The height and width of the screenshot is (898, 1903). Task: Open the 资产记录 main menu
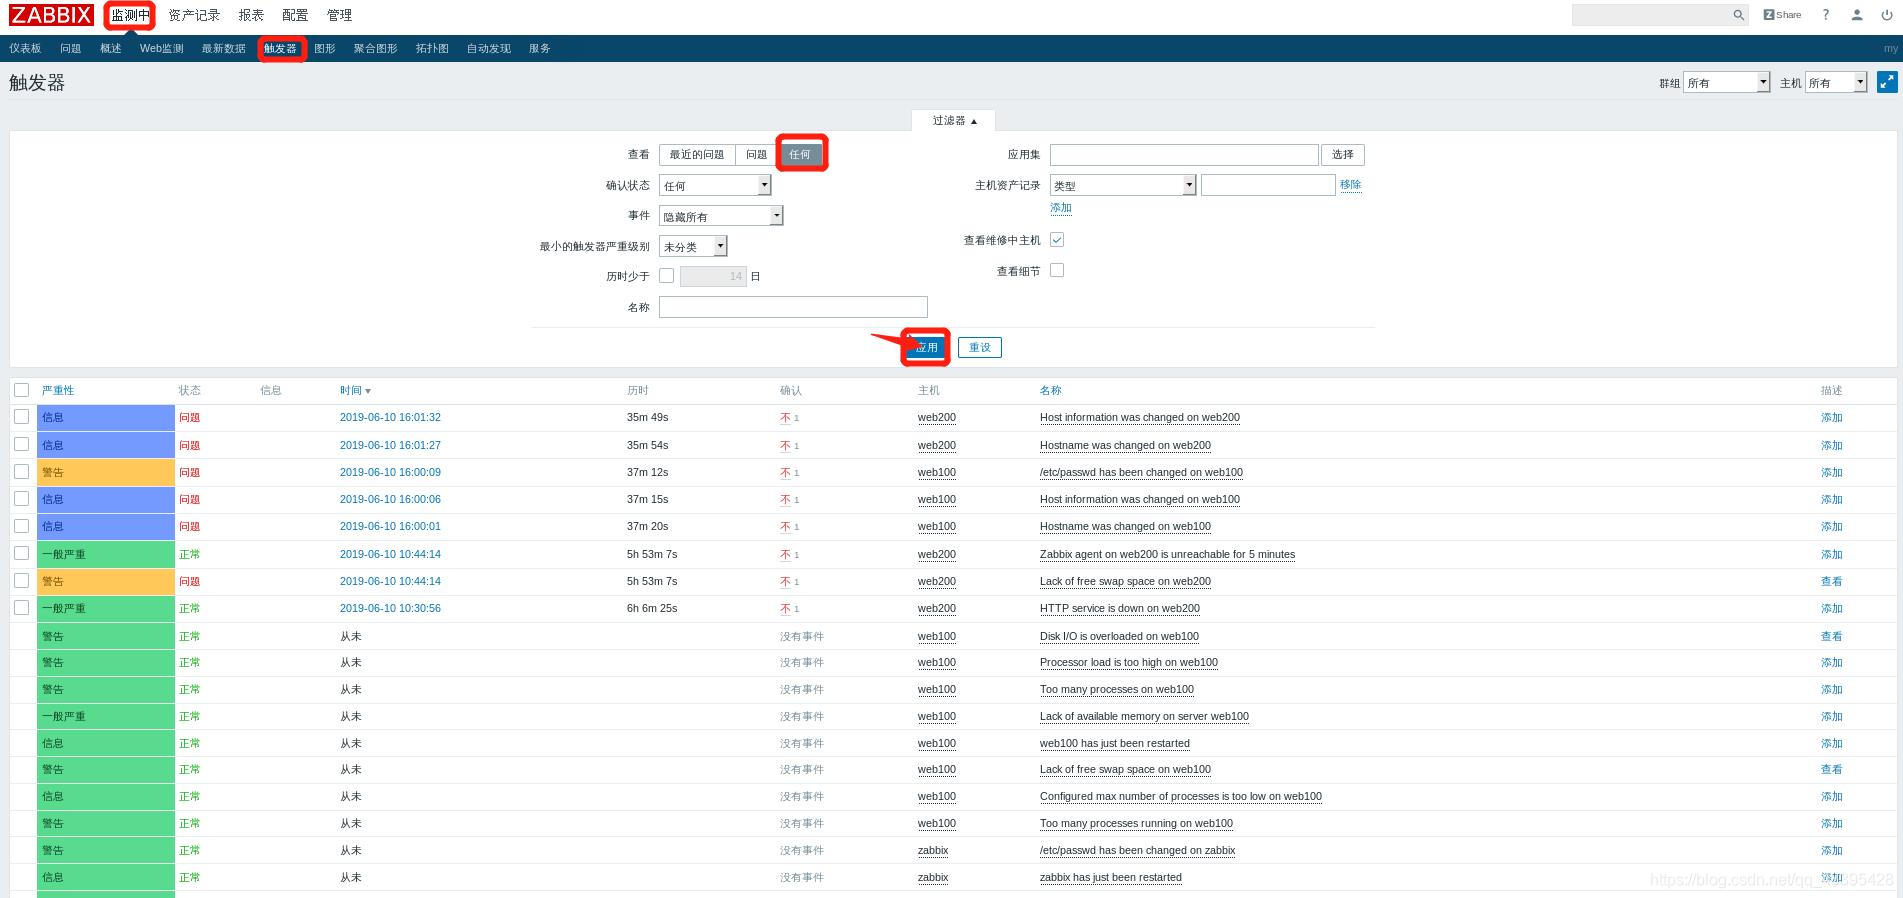coord(194,15)
